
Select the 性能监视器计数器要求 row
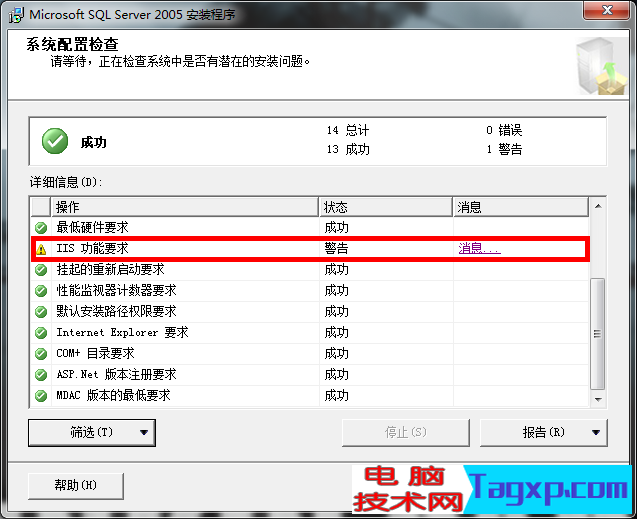click(x=310, y=291)
